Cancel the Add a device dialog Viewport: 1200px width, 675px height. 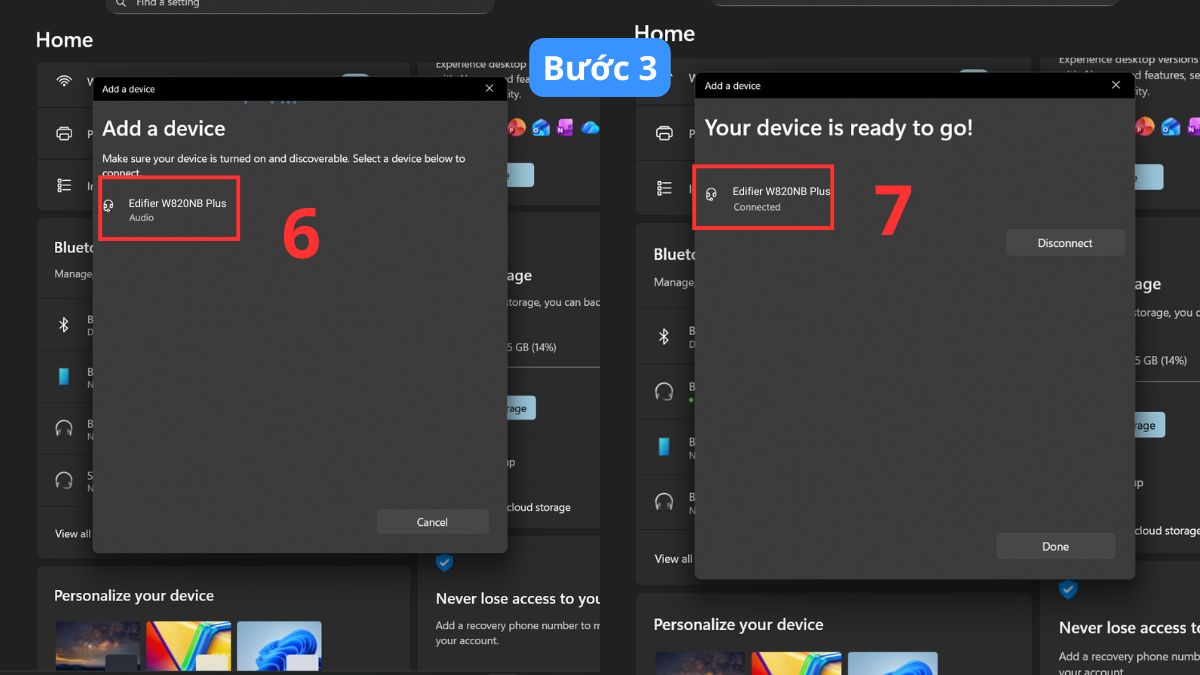[432, 522]
